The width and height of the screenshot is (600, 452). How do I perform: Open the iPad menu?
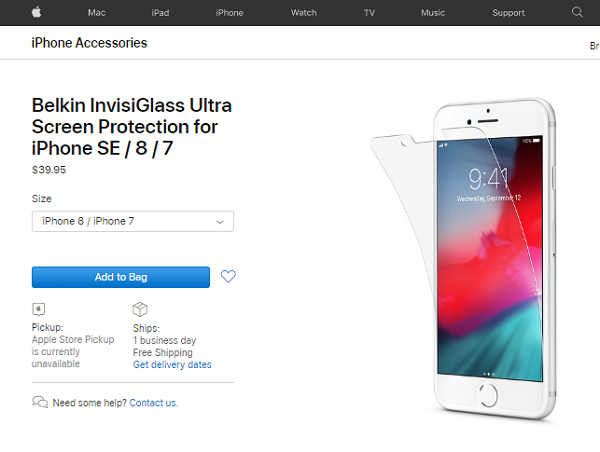[160, 13]
